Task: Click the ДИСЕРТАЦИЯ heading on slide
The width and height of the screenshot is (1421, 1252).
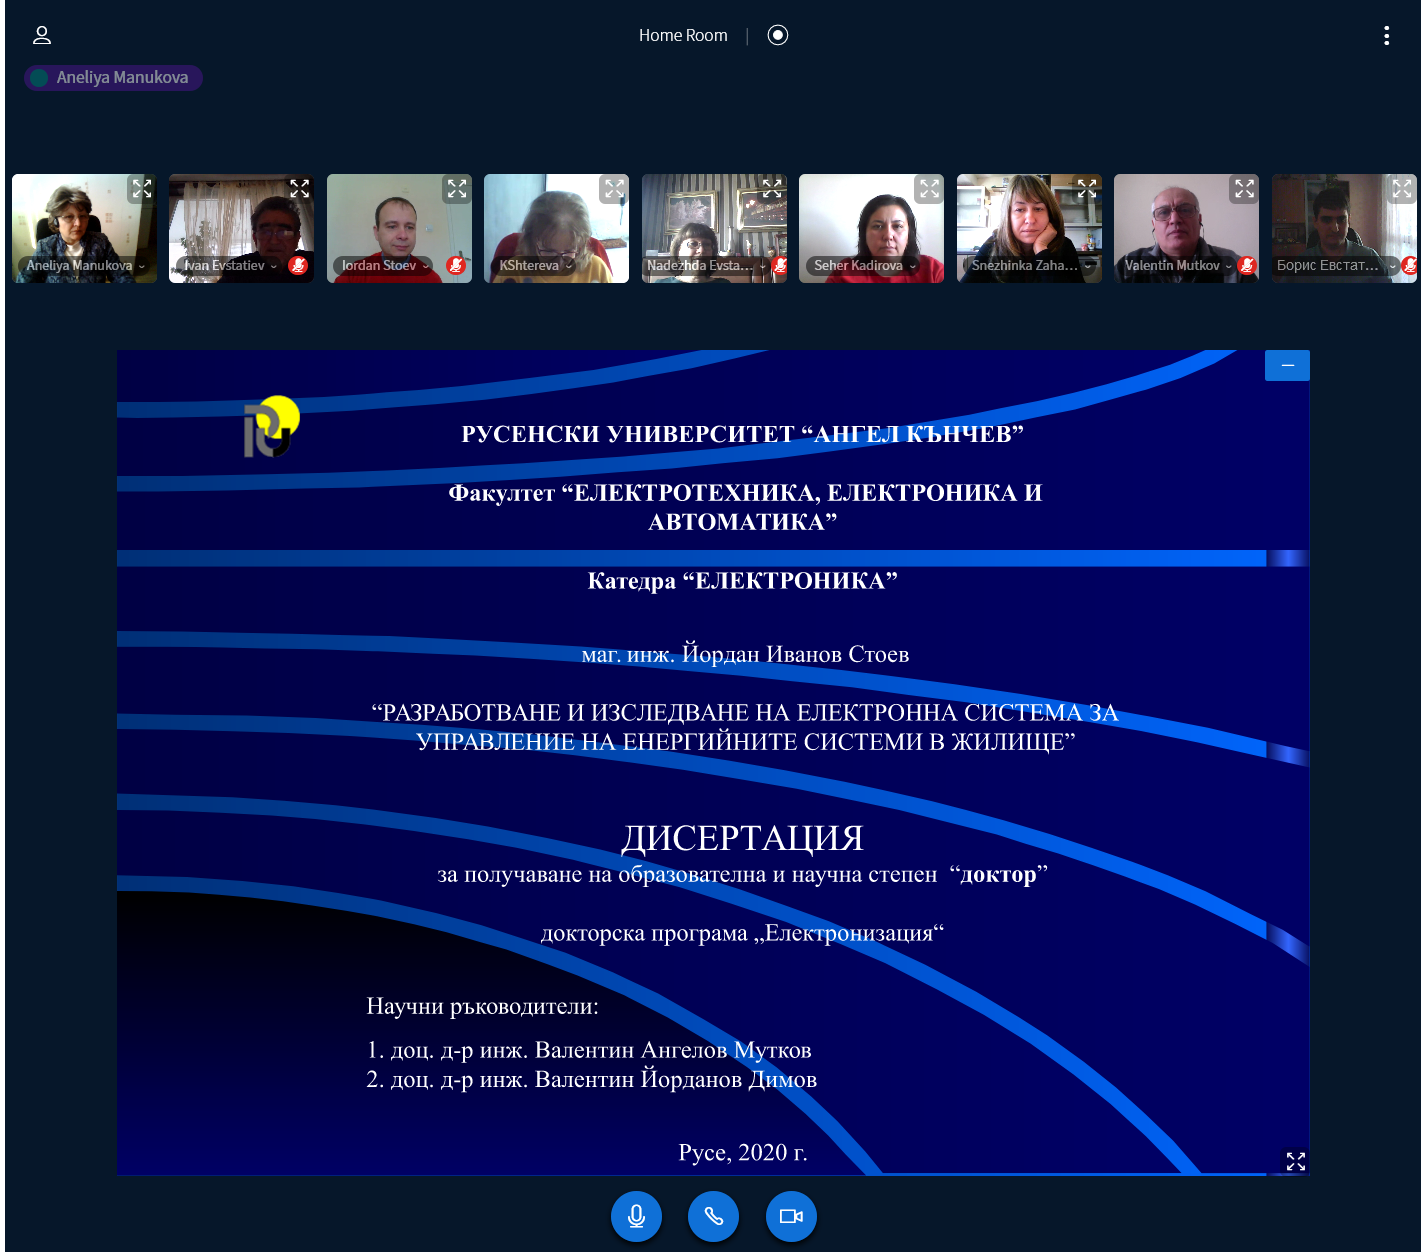Action: [x=742, y=838]
